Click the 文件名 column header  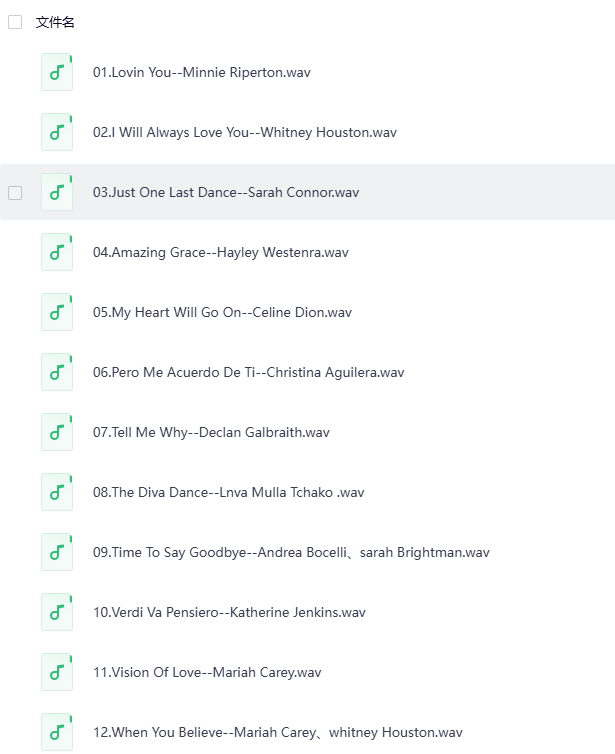(x=55, y=22)
